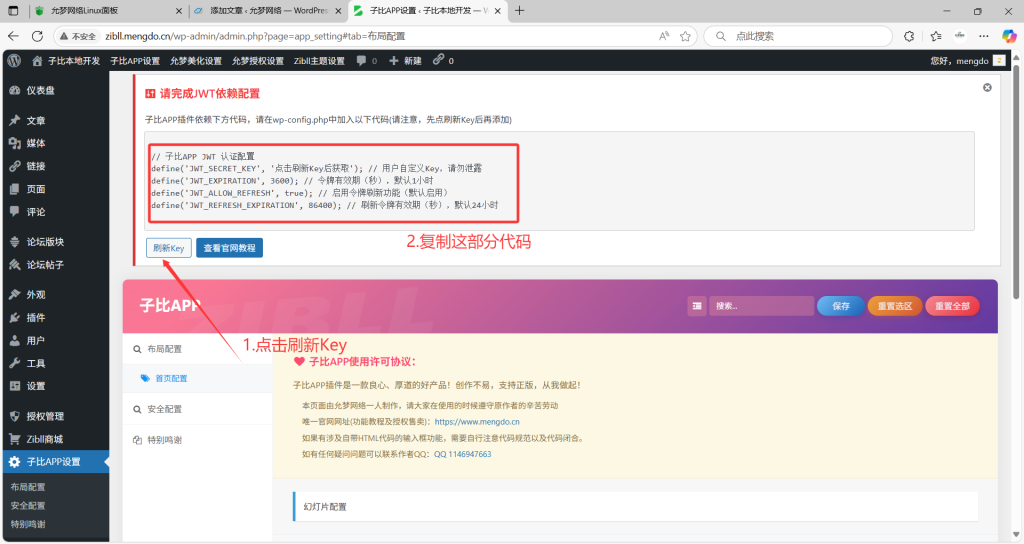This screenshot has height=544, width=1024.
Task: Open comments bubble in admin bar
Action: click(x=366, y=61)
